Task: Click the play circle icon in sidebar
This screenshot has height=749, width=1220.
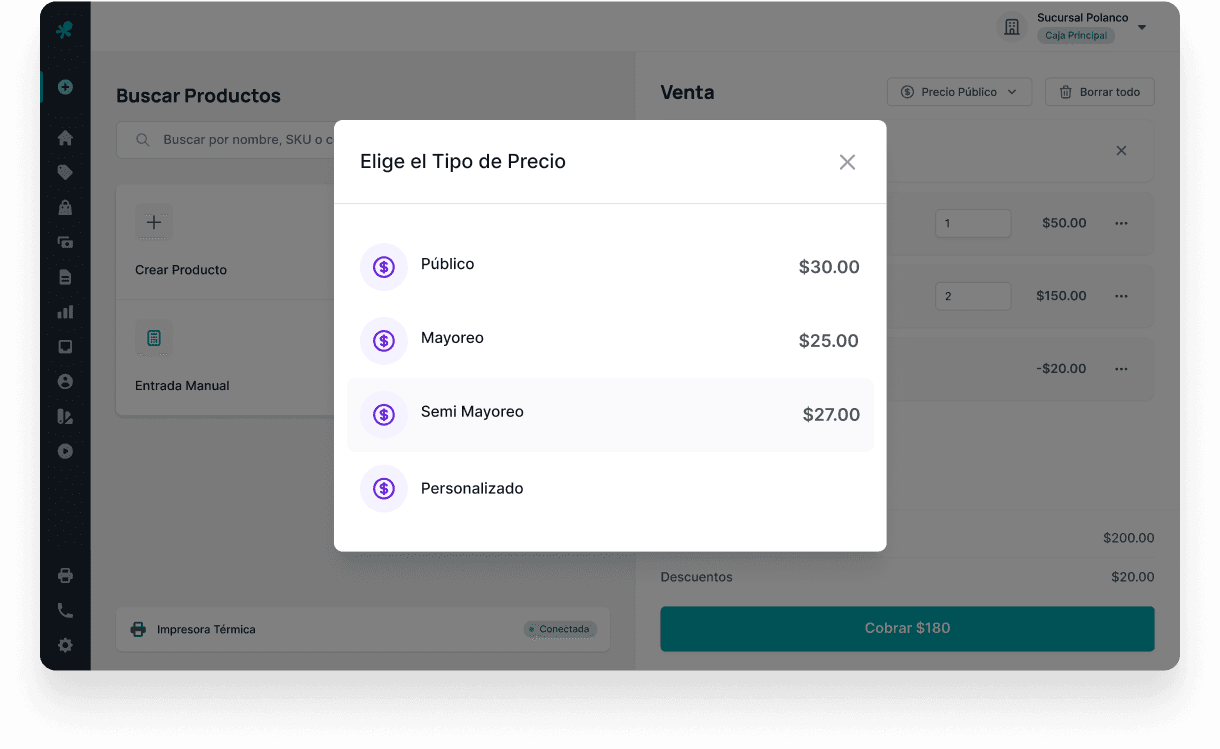Action: click(65, 451)
